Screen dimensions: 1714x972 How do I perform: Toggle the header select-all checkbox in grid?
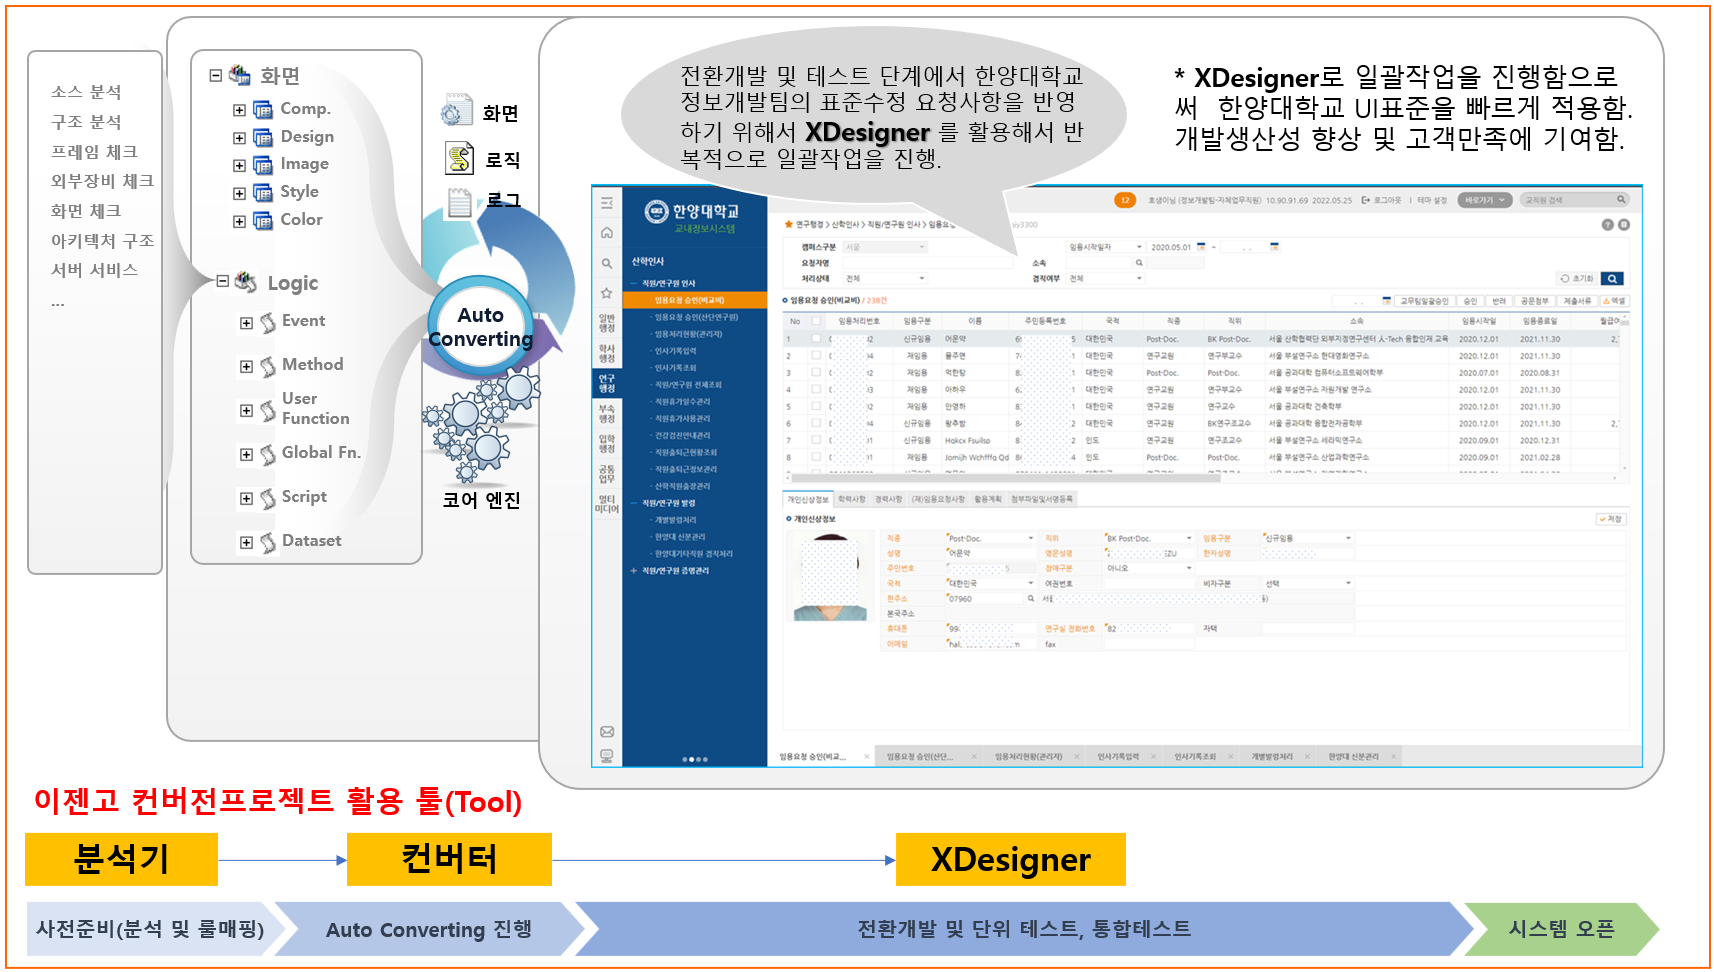(x=816, y=321)
